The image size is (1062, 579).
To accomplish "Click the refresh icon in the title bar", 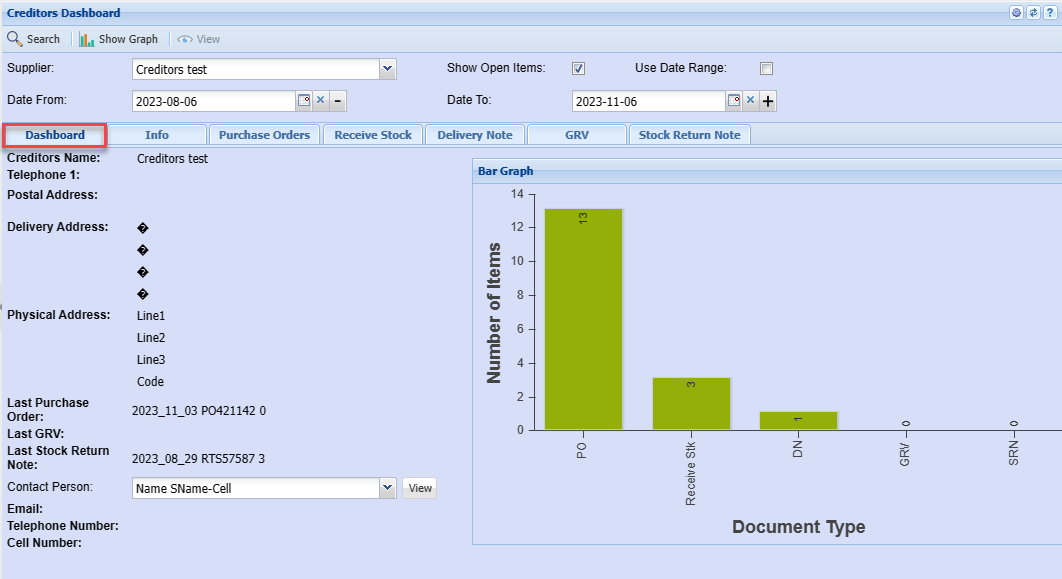I will click(1033, 13).
